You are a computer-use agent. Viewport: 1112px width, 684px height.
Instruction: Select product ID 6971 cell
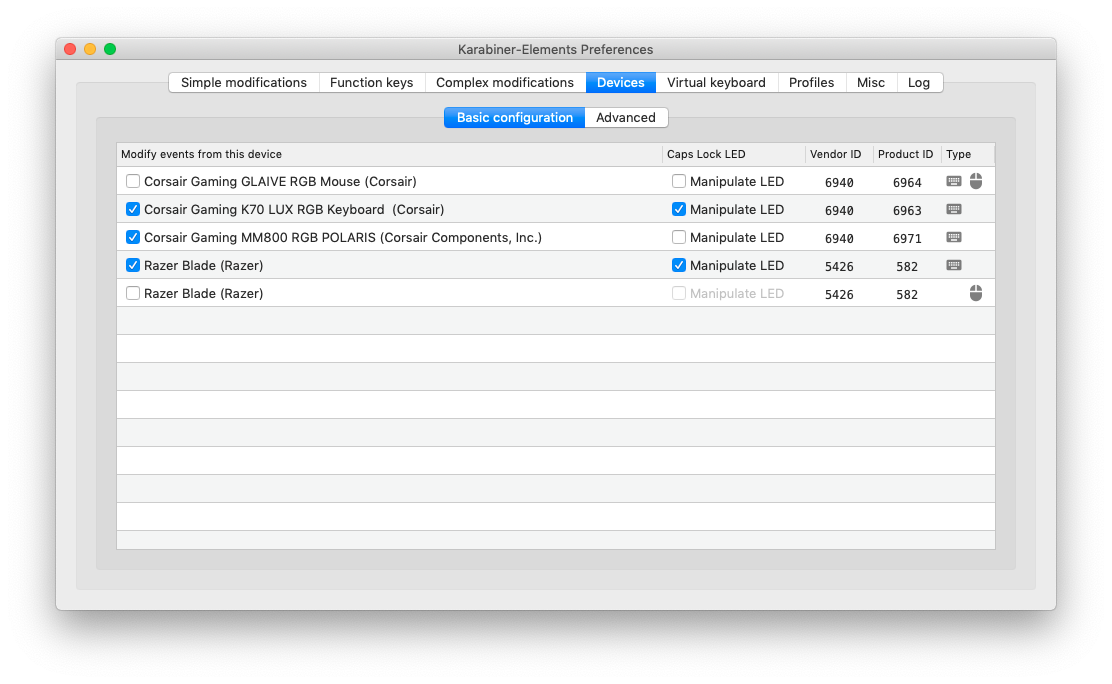907,238
